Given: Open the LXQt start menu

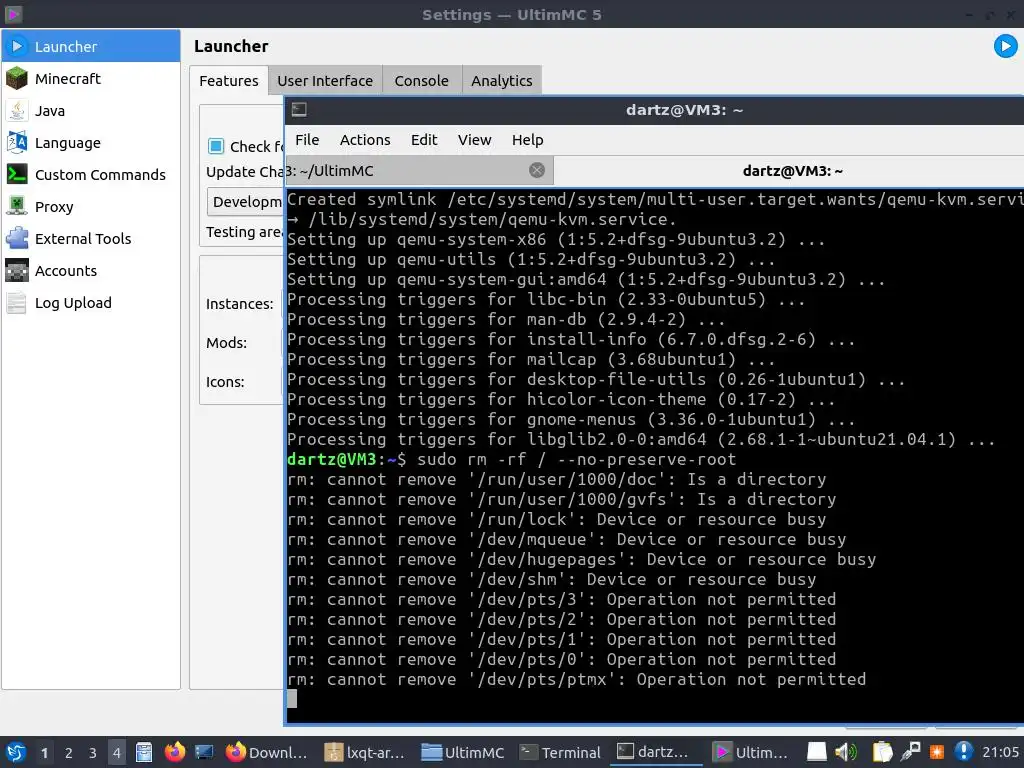Looking at the screenshot, I should click(16, 752).
